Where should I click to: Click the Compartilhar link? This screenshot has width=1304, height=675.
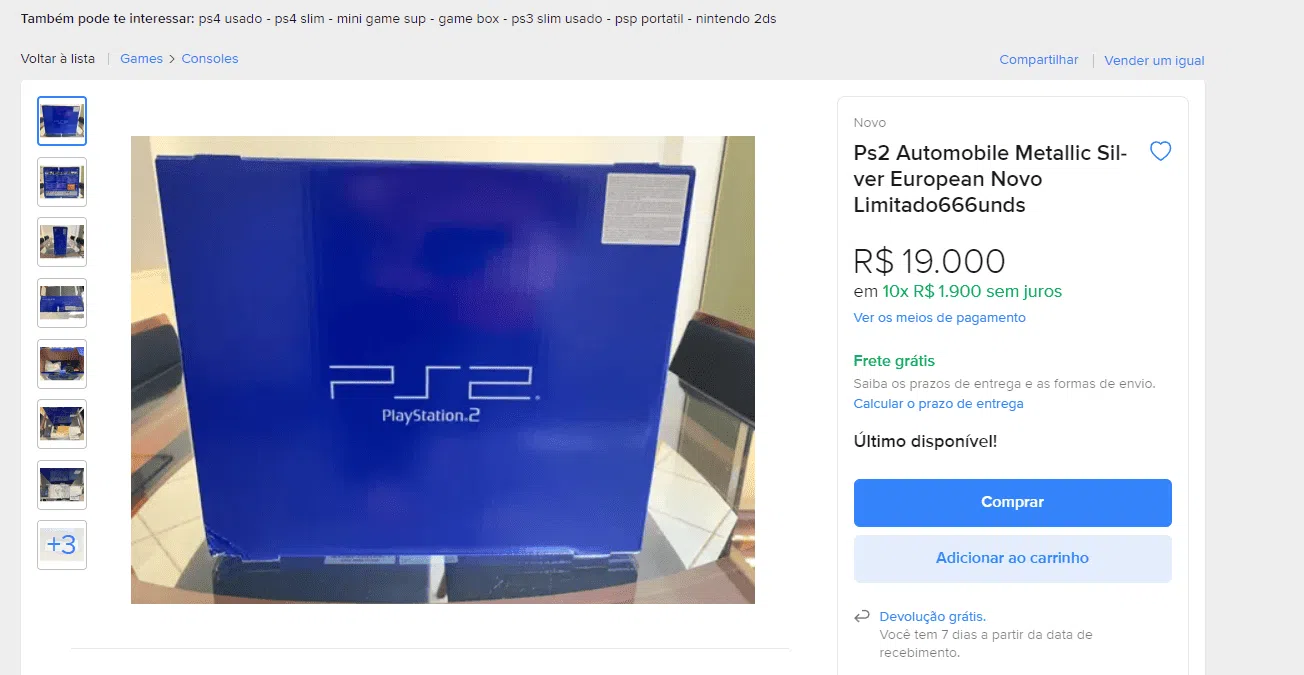pos(1039,60)
